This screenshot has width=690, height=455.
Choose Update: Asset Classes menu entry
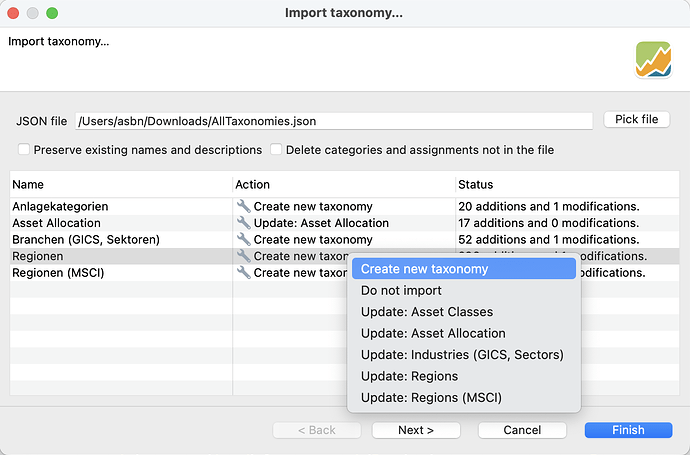coord(426,312)
